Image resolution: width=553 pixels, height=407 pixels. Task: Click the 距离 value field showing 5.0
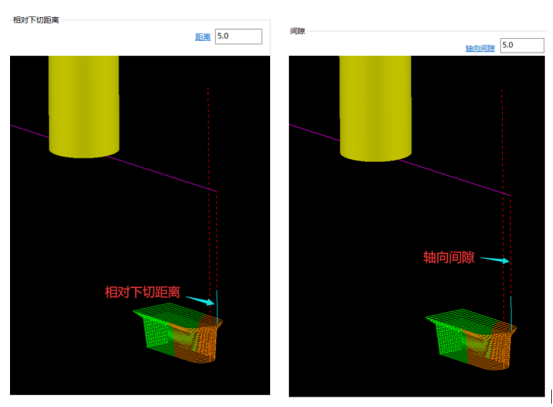coord(238,36)
